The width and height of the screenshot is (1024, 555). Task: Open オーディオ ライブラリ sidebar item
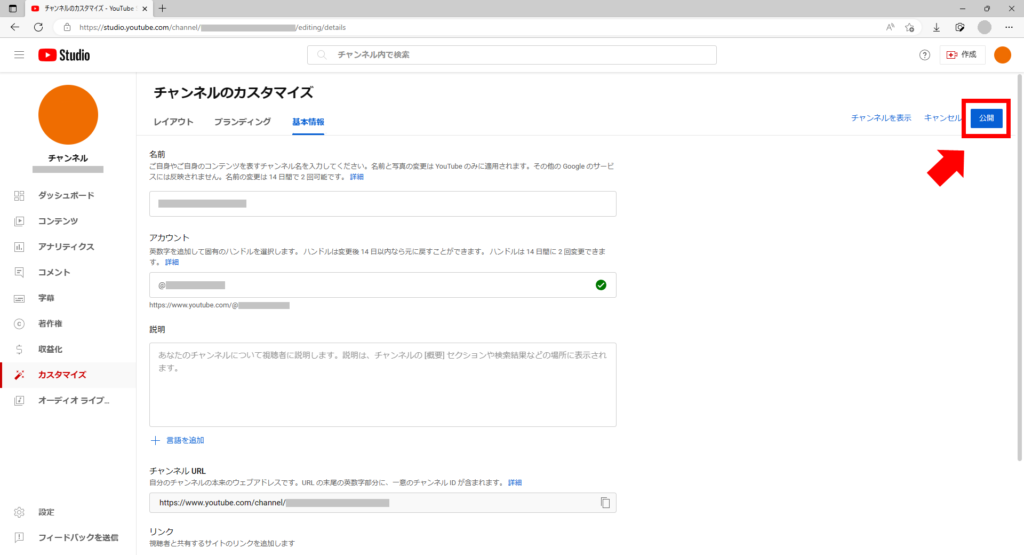click(74, 400)
